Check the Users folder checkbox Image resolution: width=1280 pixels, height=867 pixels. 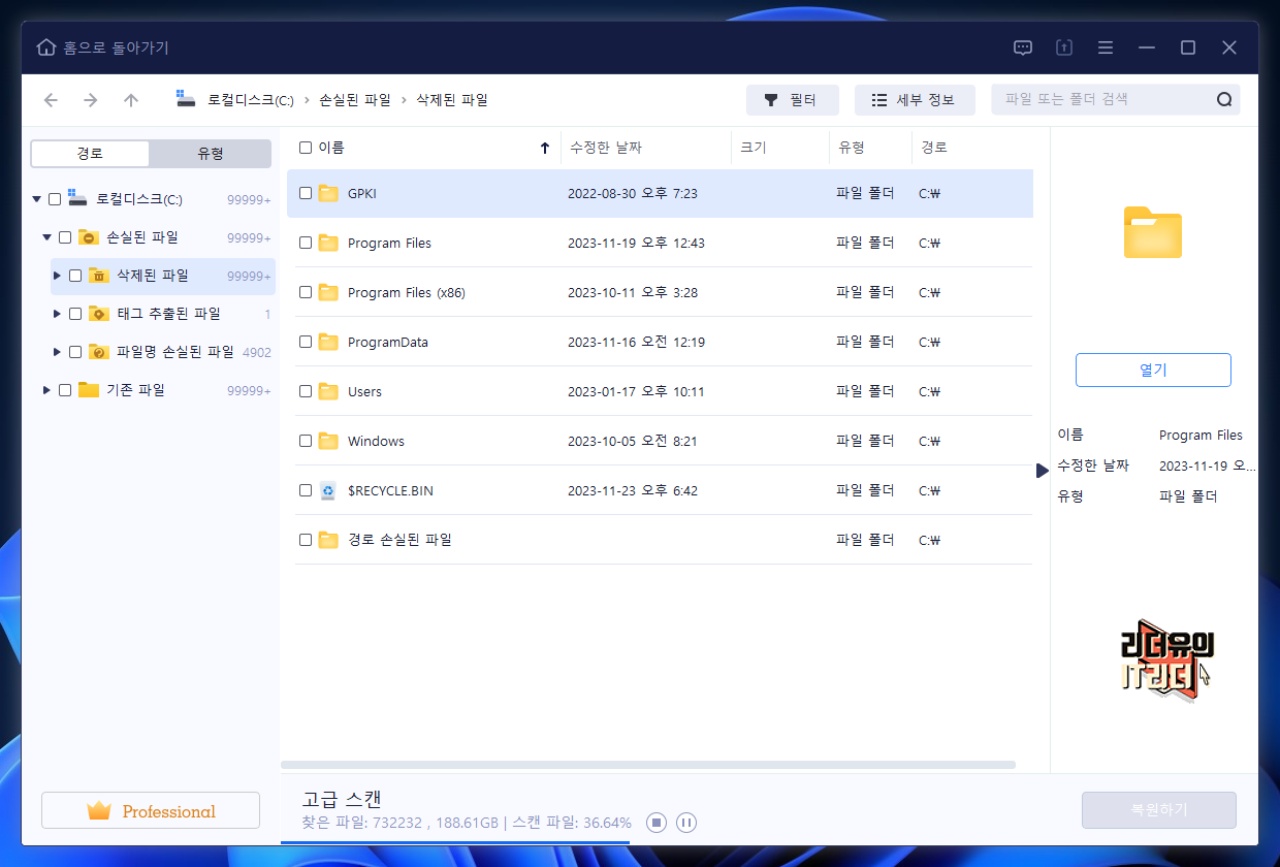tap(306, 392)
